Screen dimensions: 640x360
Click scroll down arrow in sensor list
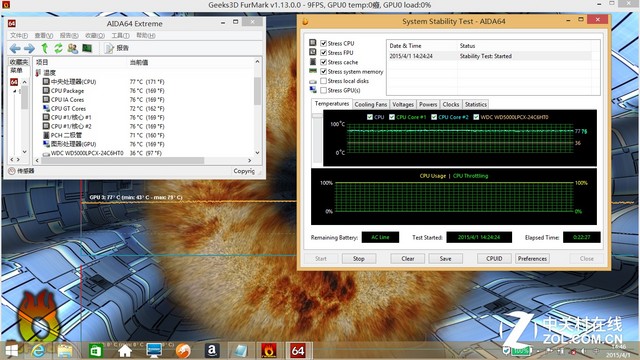tap(257, 153)
